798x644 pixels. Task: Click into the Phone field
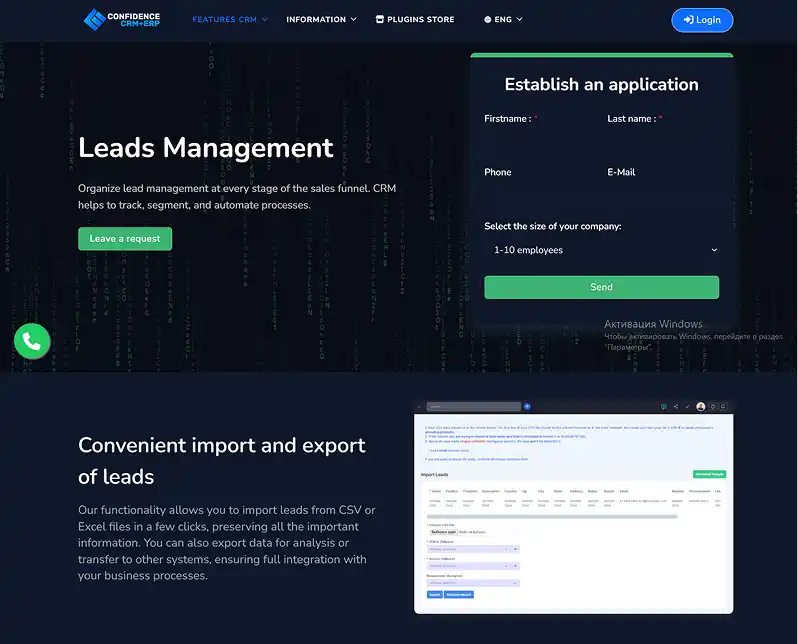coord(540,195)
